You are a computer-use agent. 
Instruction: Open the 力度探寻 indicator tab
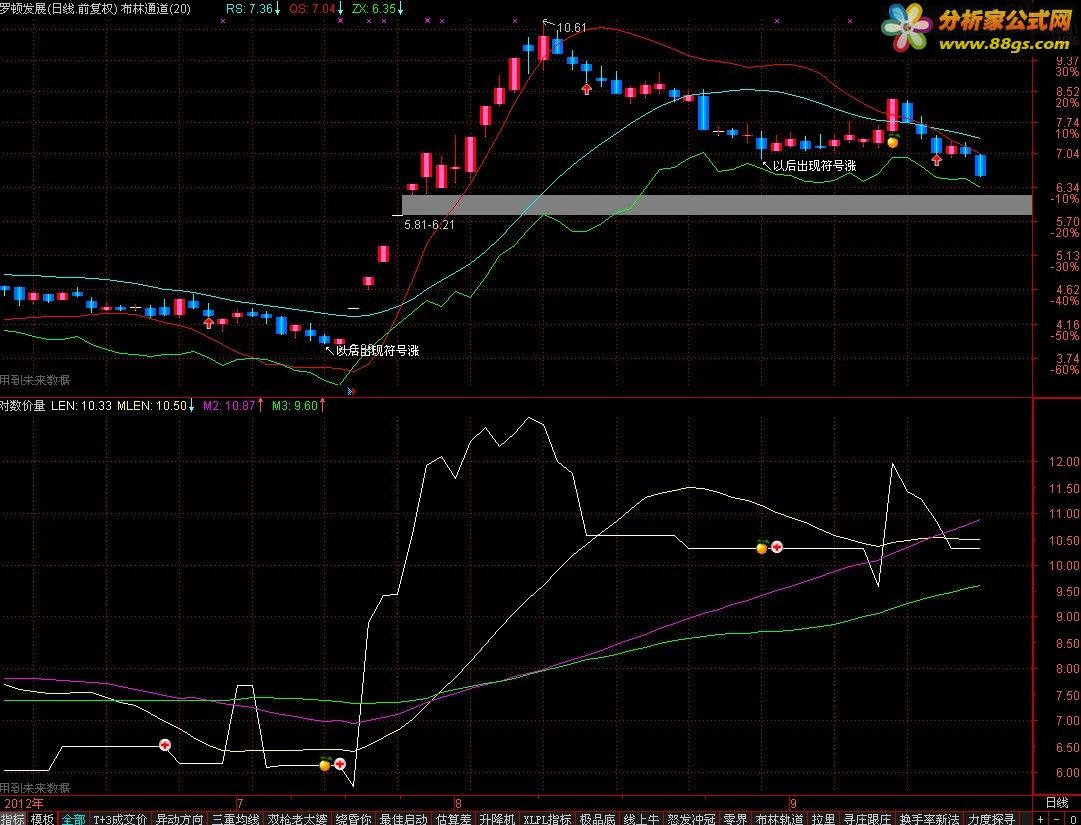[991, 819]
